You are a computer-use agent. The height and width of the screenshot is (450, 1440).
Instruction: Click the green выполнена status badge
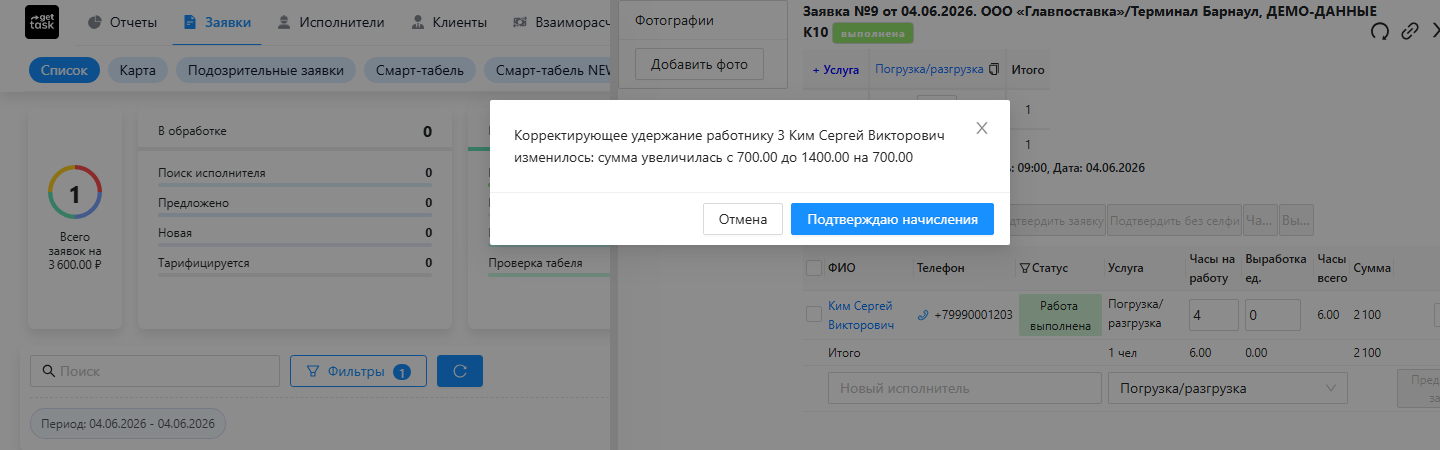tap(874, 33)
